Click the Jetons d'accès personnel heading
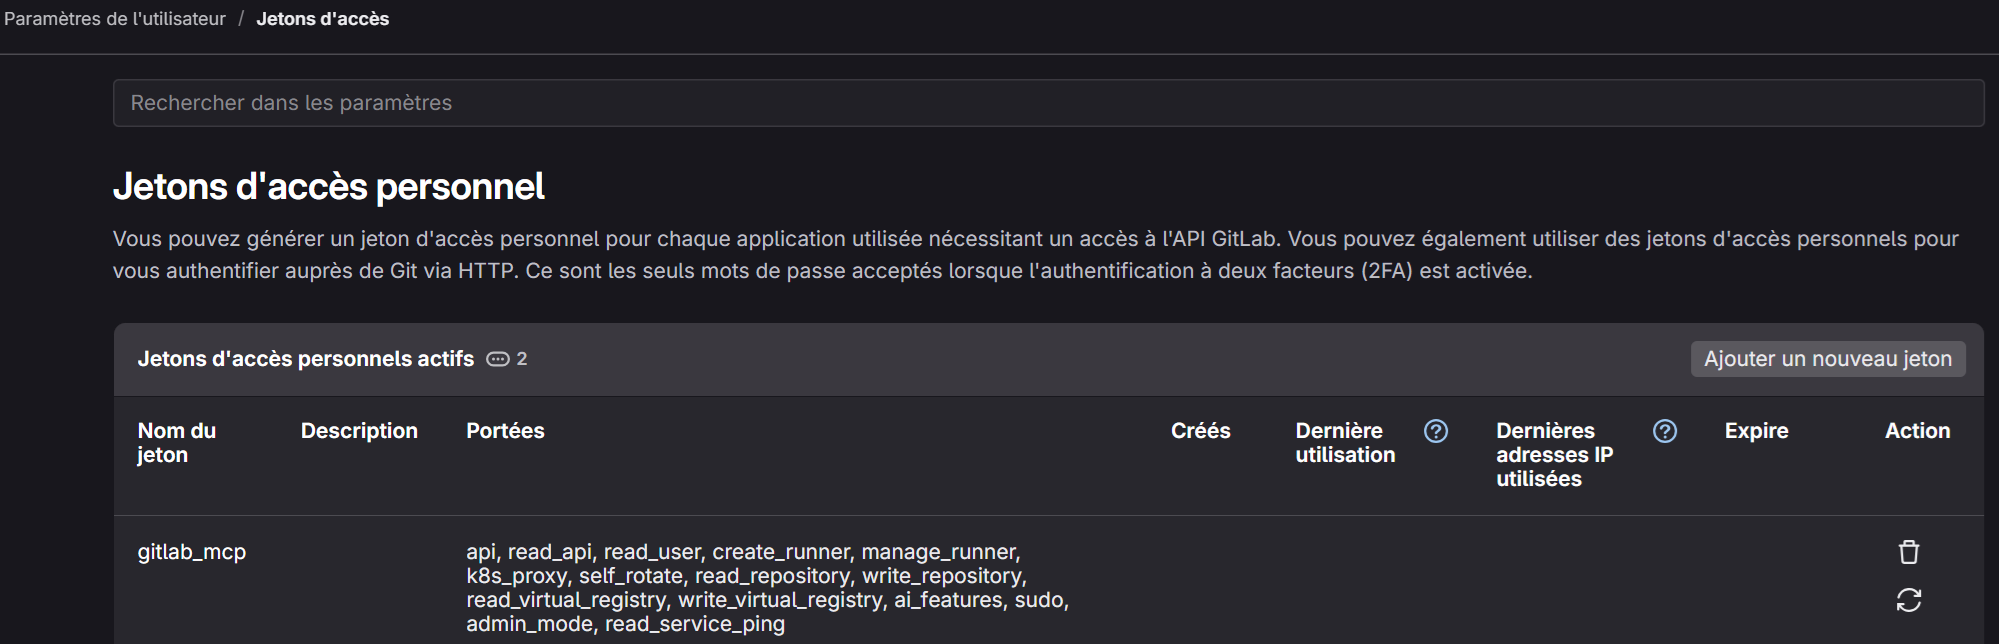The height and width of the screenshot is (644, 1999). point(329,187)
